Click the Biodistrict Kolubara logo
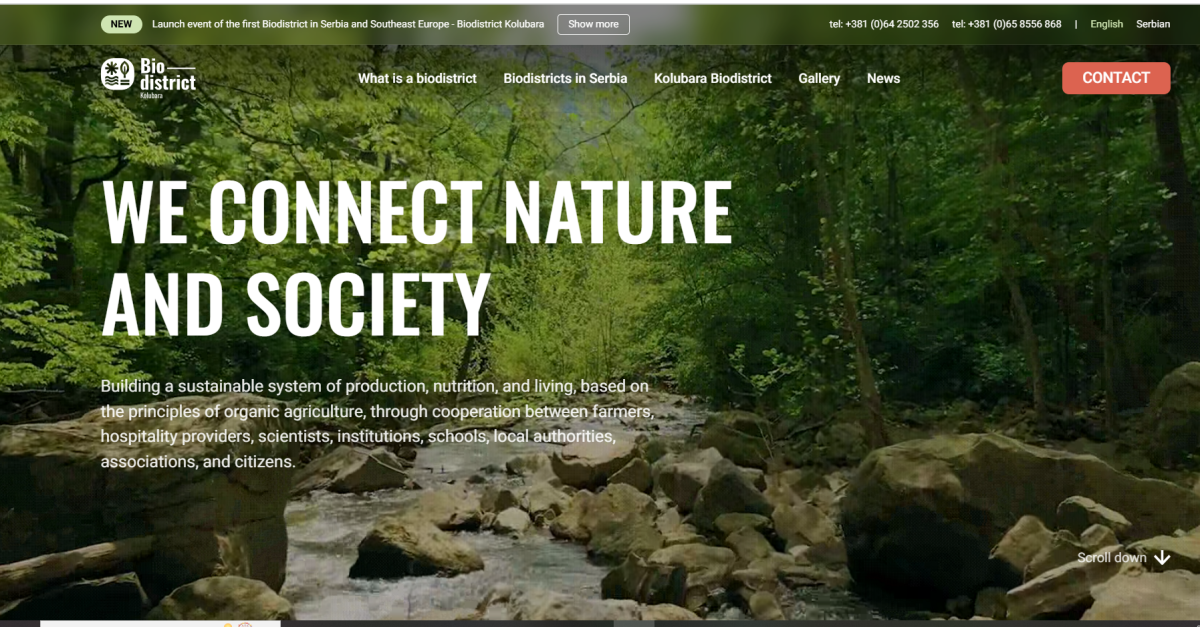This screenshot has width=1200, height=627. tap(148, 77)
